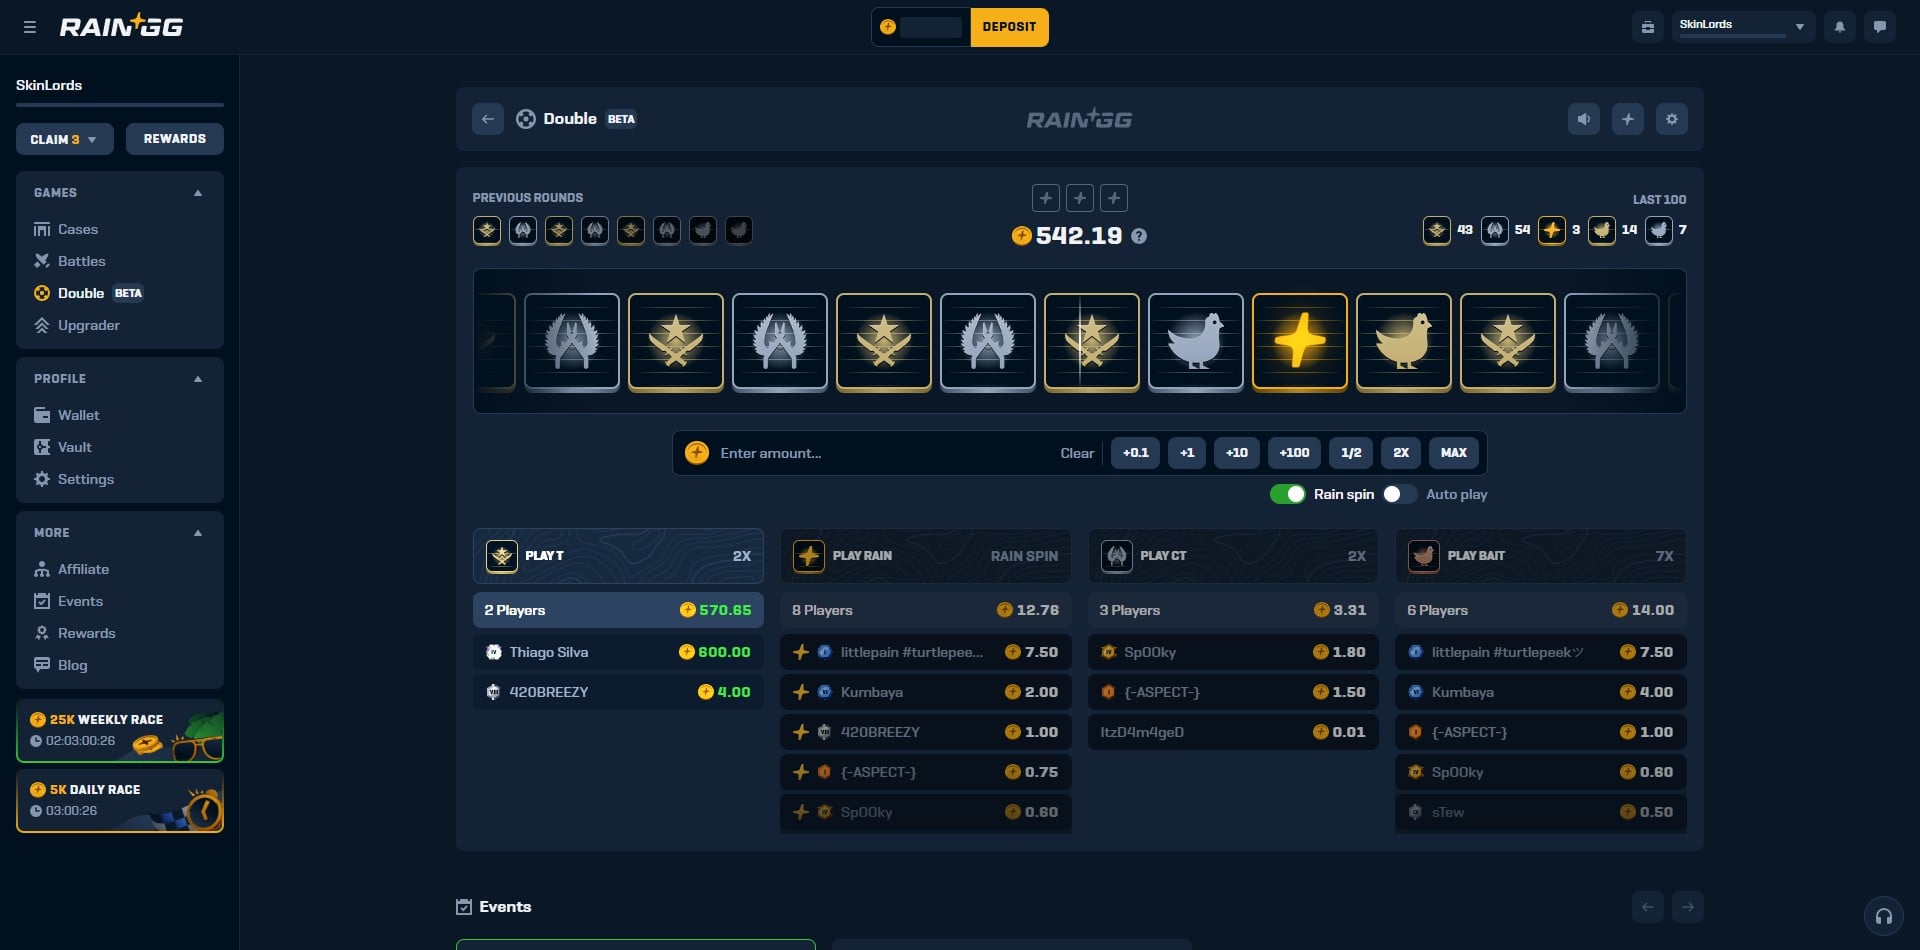
Task: Click the silver chicken reel tile
Action: point(1195,341)
